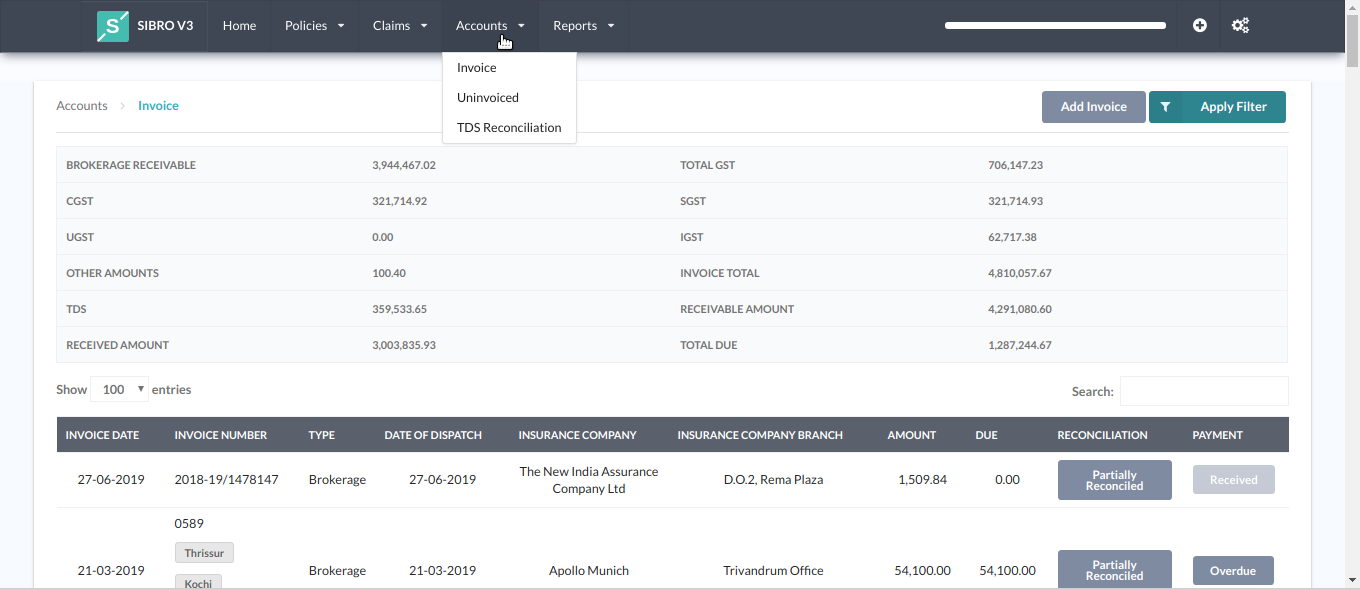
Task: Expand the Reports dropdown
Action: [582, 25]
